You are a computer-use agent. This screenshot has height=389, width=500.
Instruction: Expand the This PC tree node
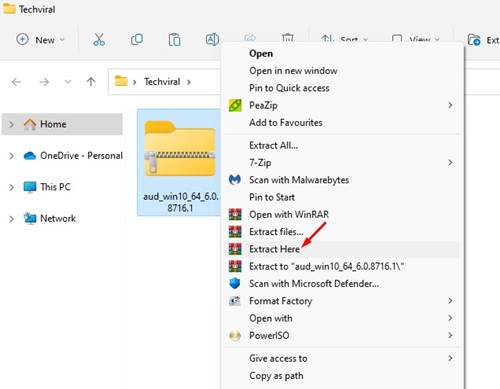click(x=11, y=187)
